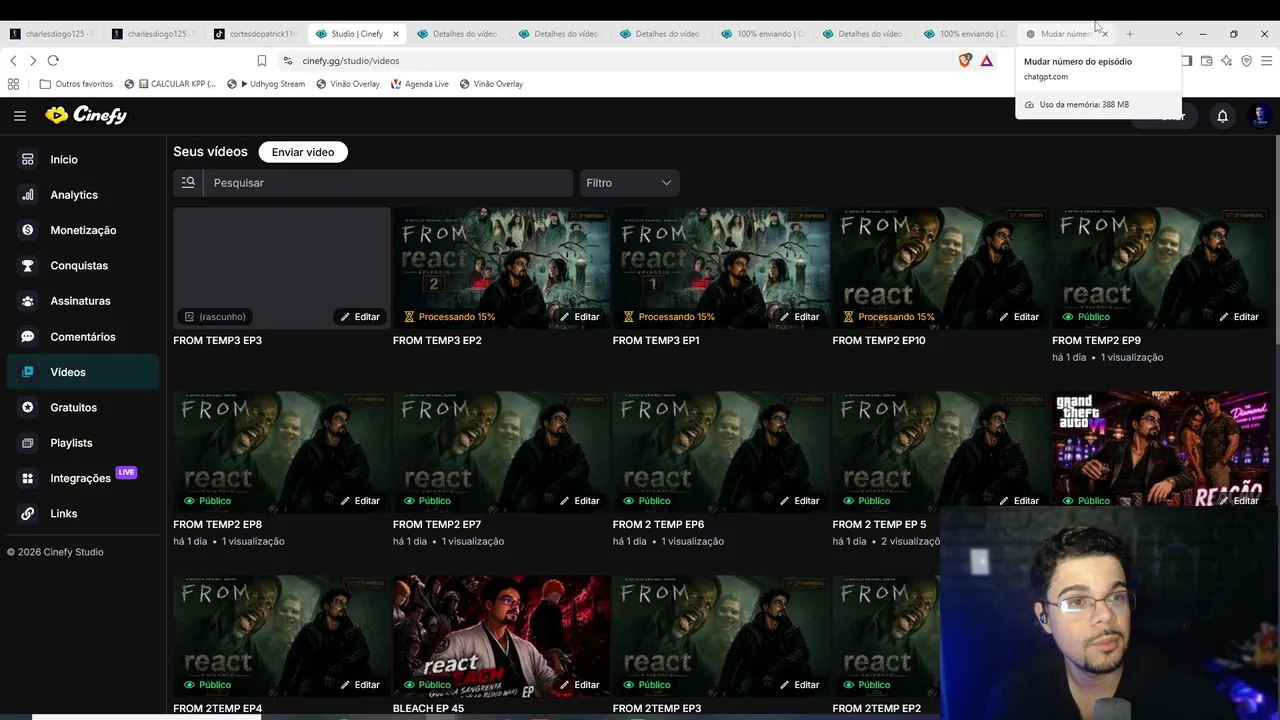
Task: Reload the Cinefy Studio page
Action: coord(53,61)
